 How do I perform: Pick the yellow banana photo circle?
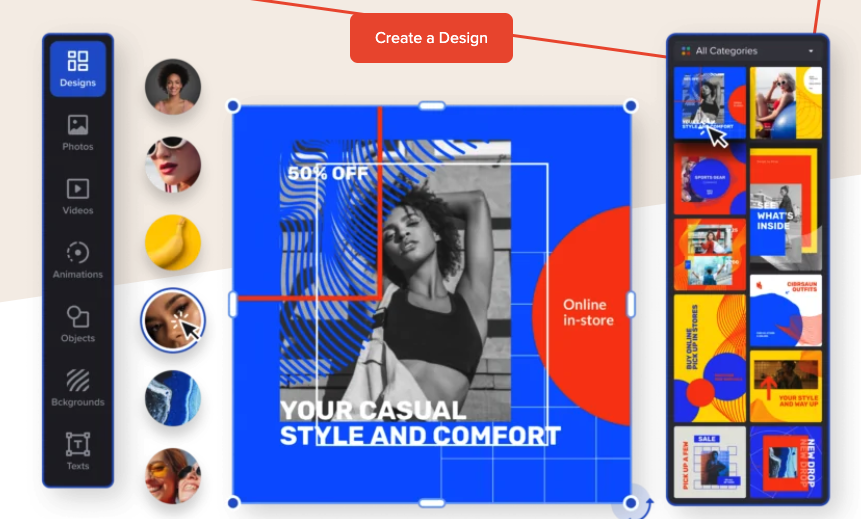pyautogui.click(x=173, y=242)
